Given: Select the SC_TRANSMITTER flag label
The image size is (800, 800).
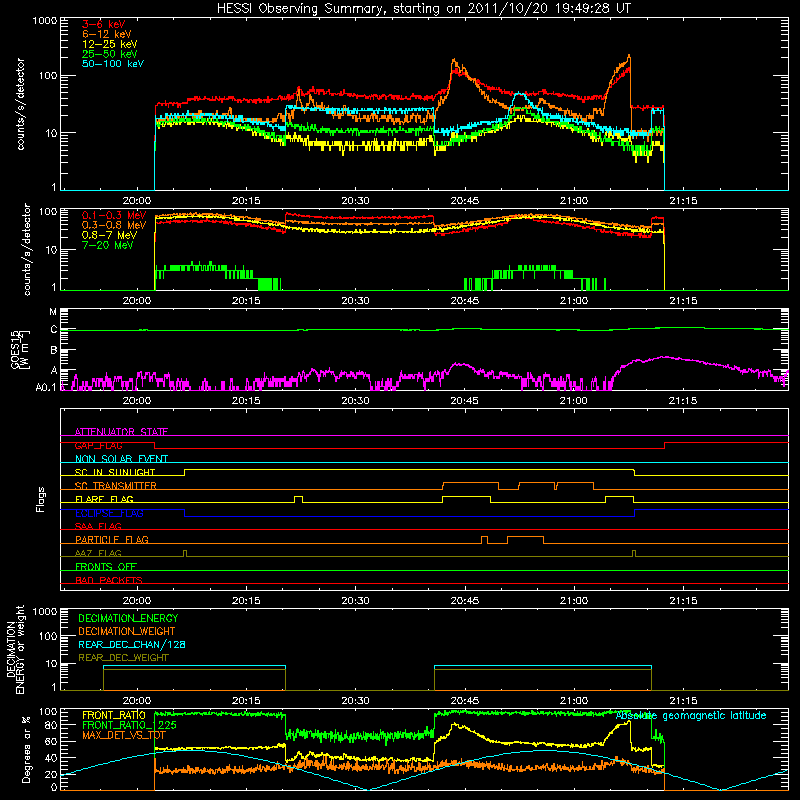Looking at the screenshot, I should coord(116,486).
